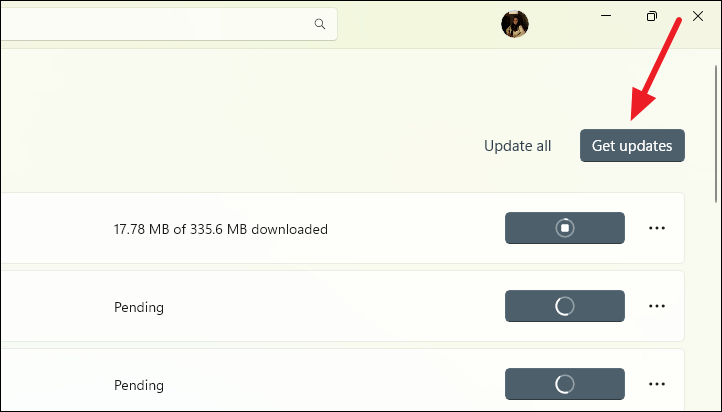Restore down the Store window
The height and width of the screenshot is (412, 722).
click(652, 17)
